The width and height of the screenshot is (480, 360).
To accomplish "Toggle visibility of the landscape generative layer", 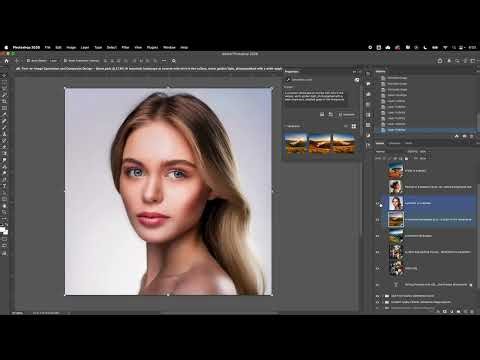I will click(x=378, y=220).
